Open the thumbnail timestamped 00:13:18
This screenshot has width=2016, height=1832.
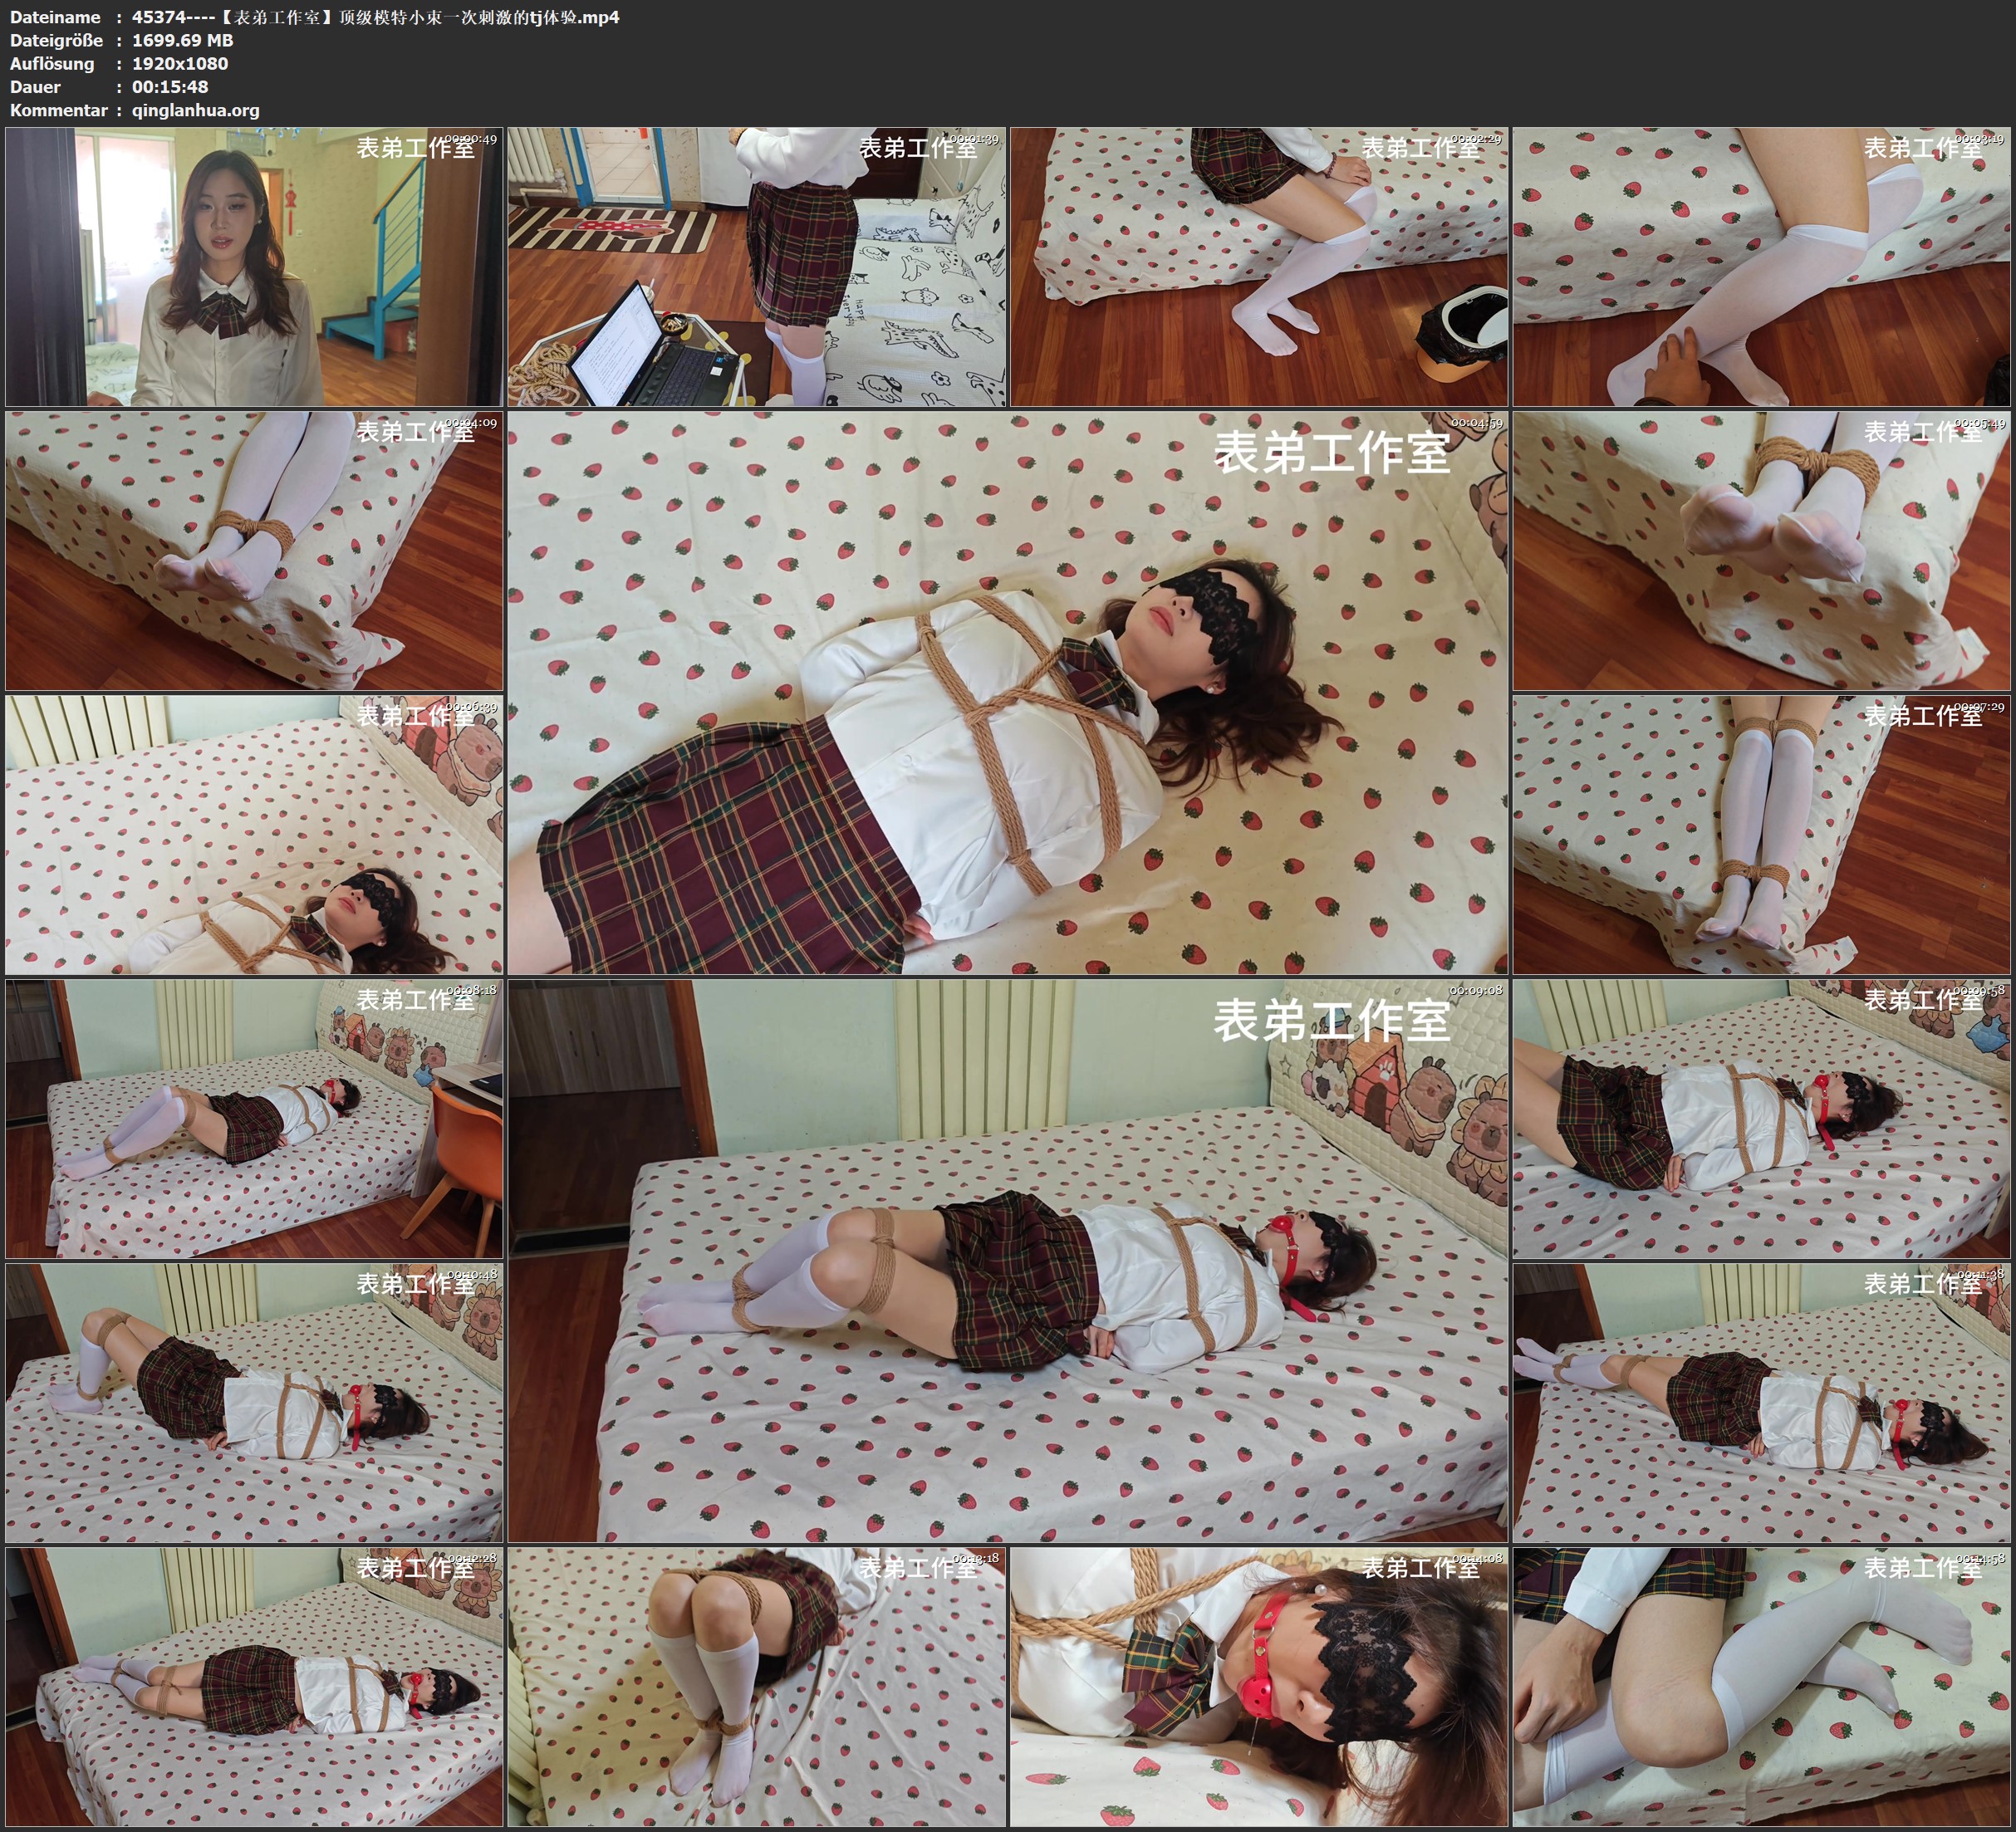click(x=756, y=1686)
